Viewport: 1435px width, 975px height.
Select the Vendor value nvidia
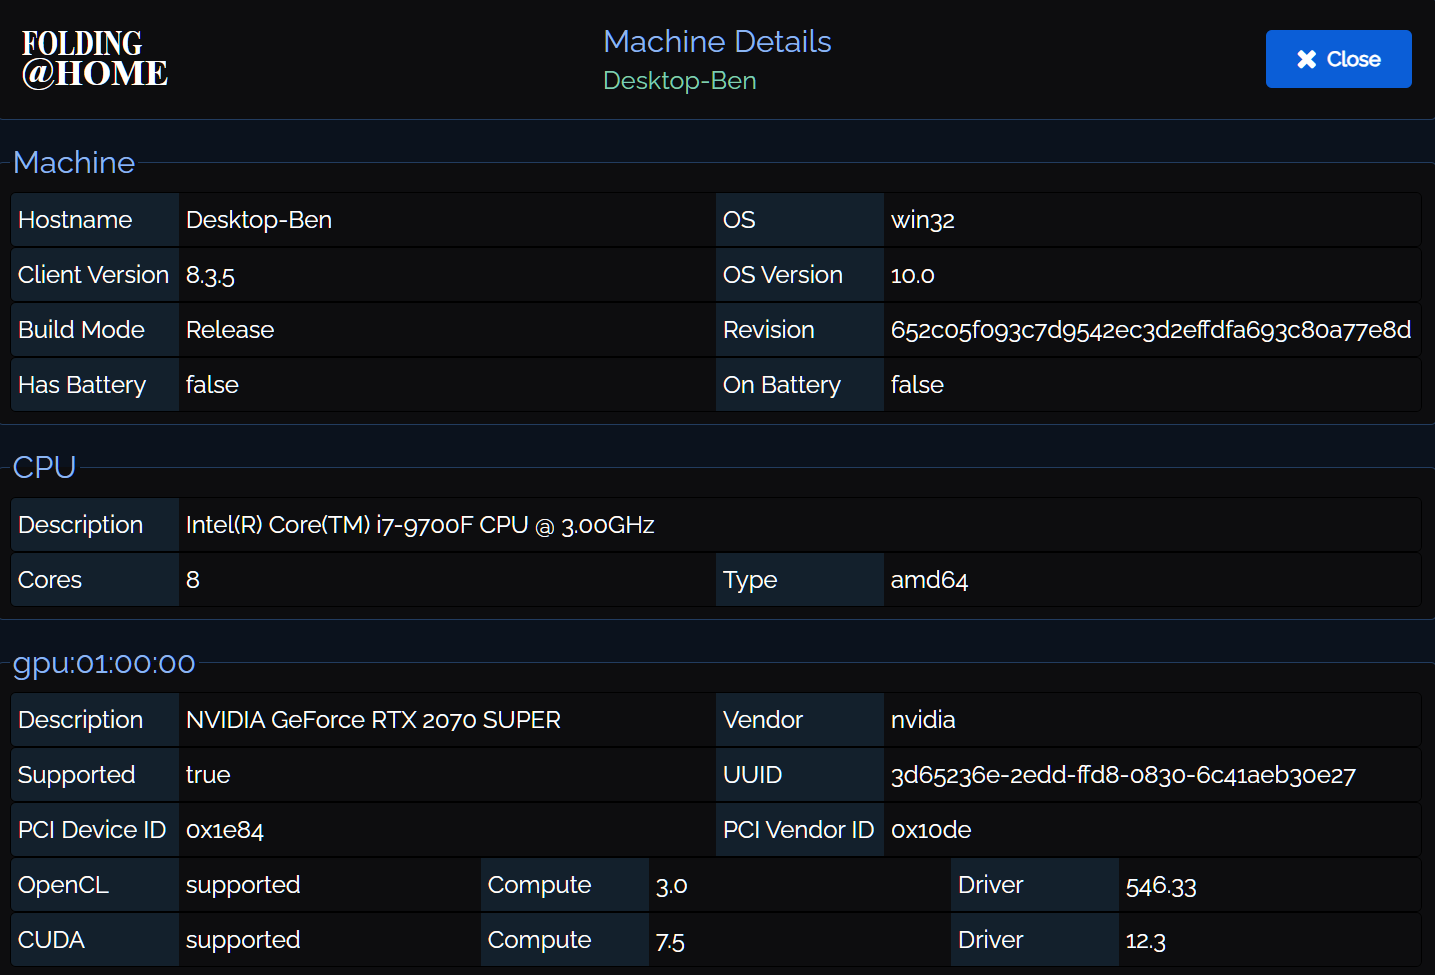pos(923,720)
